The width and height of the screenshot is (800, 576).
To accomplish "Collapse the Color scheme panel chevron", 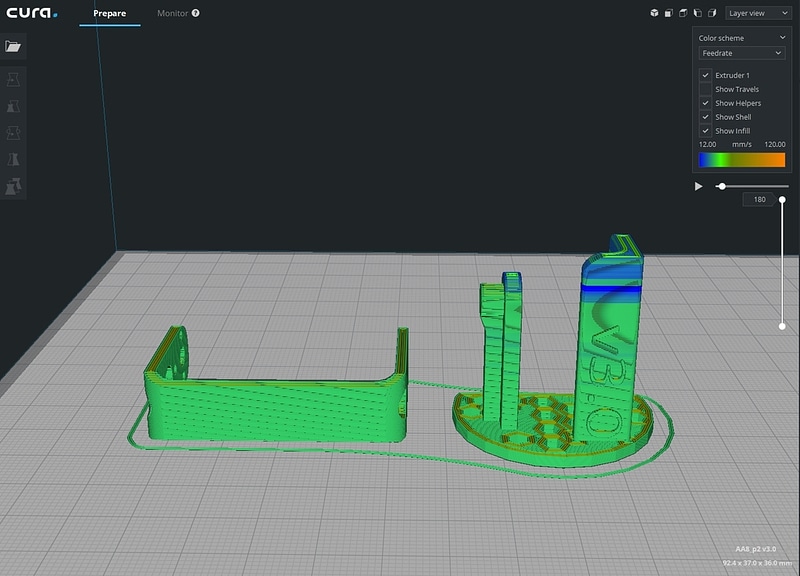I will pyautogui.click(x=782, y=38).
